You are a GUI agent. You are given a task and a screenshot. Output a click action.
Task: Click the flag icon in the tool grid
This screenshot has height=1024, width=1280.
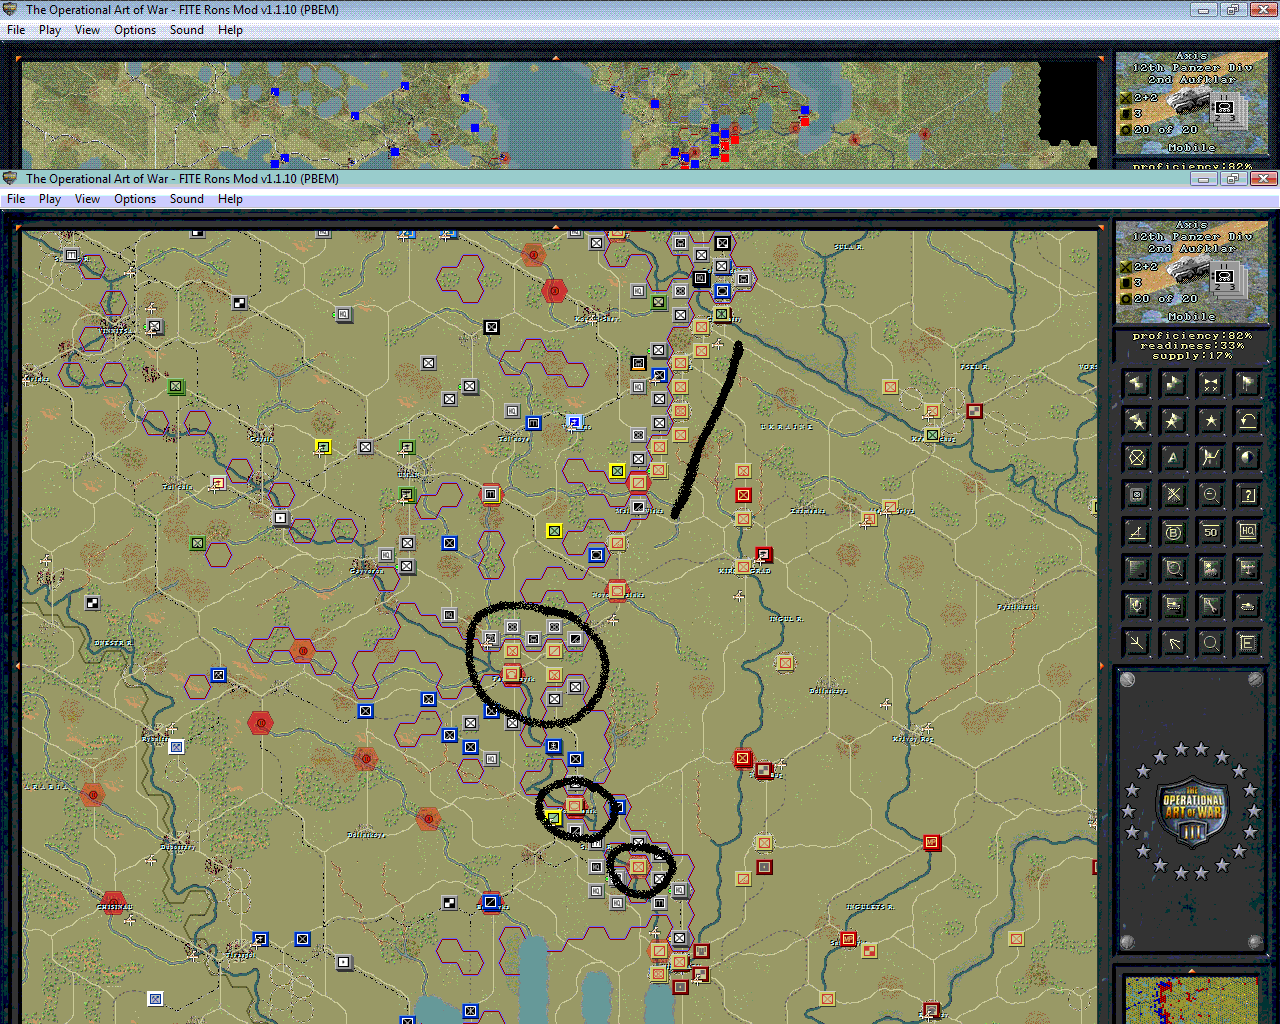coord(1248,384)
